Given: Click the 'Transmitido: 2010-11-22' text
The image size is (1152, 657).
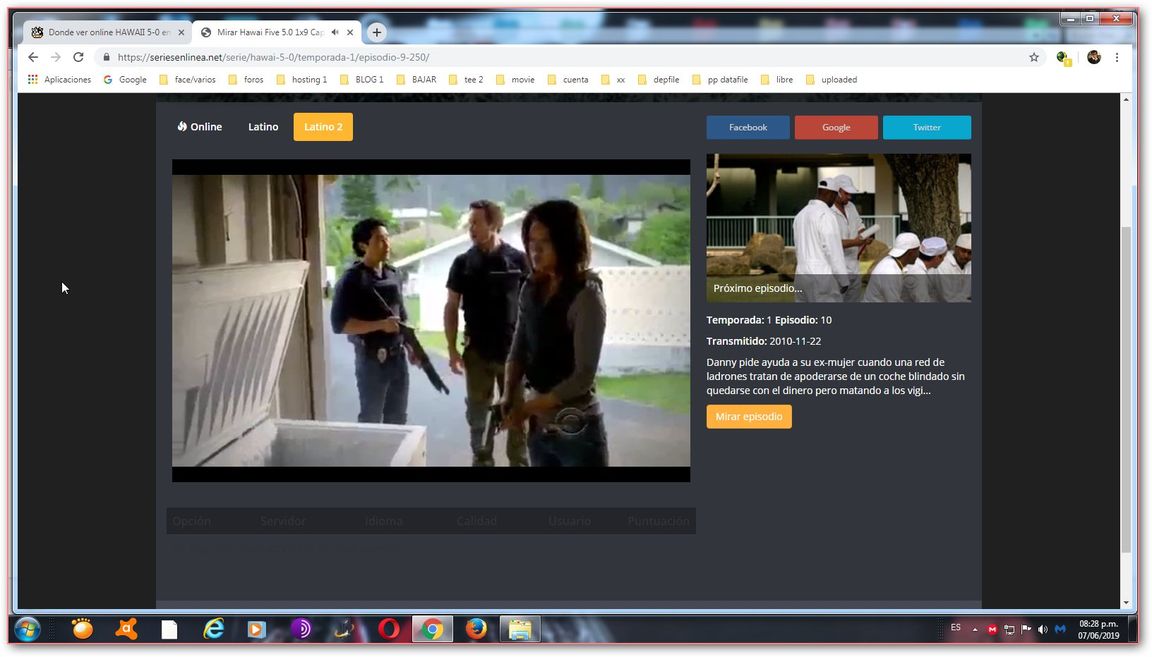Looking at the screenshot, I should pos(763,341).
